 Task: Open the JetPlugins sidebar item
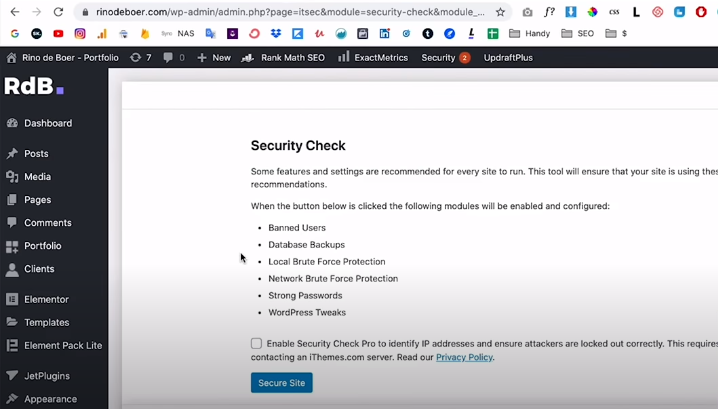coord(47,376)
